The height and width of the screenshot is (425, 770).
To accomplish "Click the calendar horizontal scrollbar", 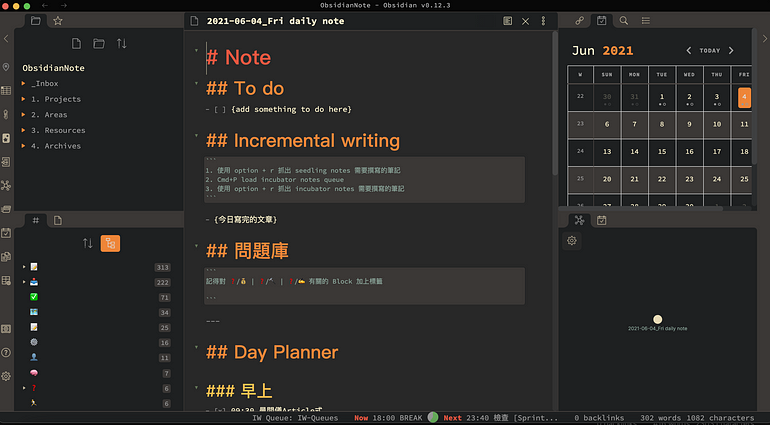I will pos(641,208).
